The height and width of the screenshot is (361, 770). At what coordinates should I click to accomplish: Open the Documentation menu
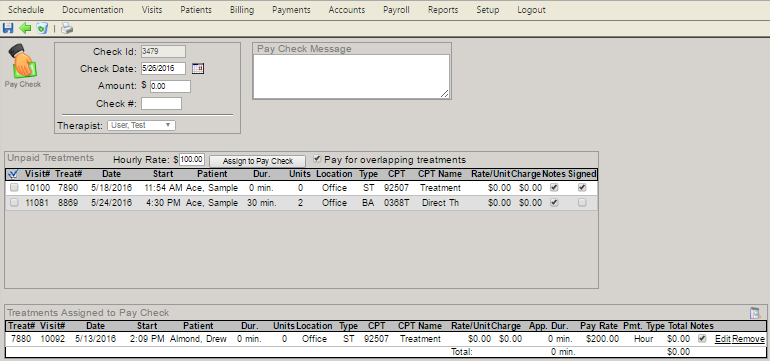tap(93, 10)
